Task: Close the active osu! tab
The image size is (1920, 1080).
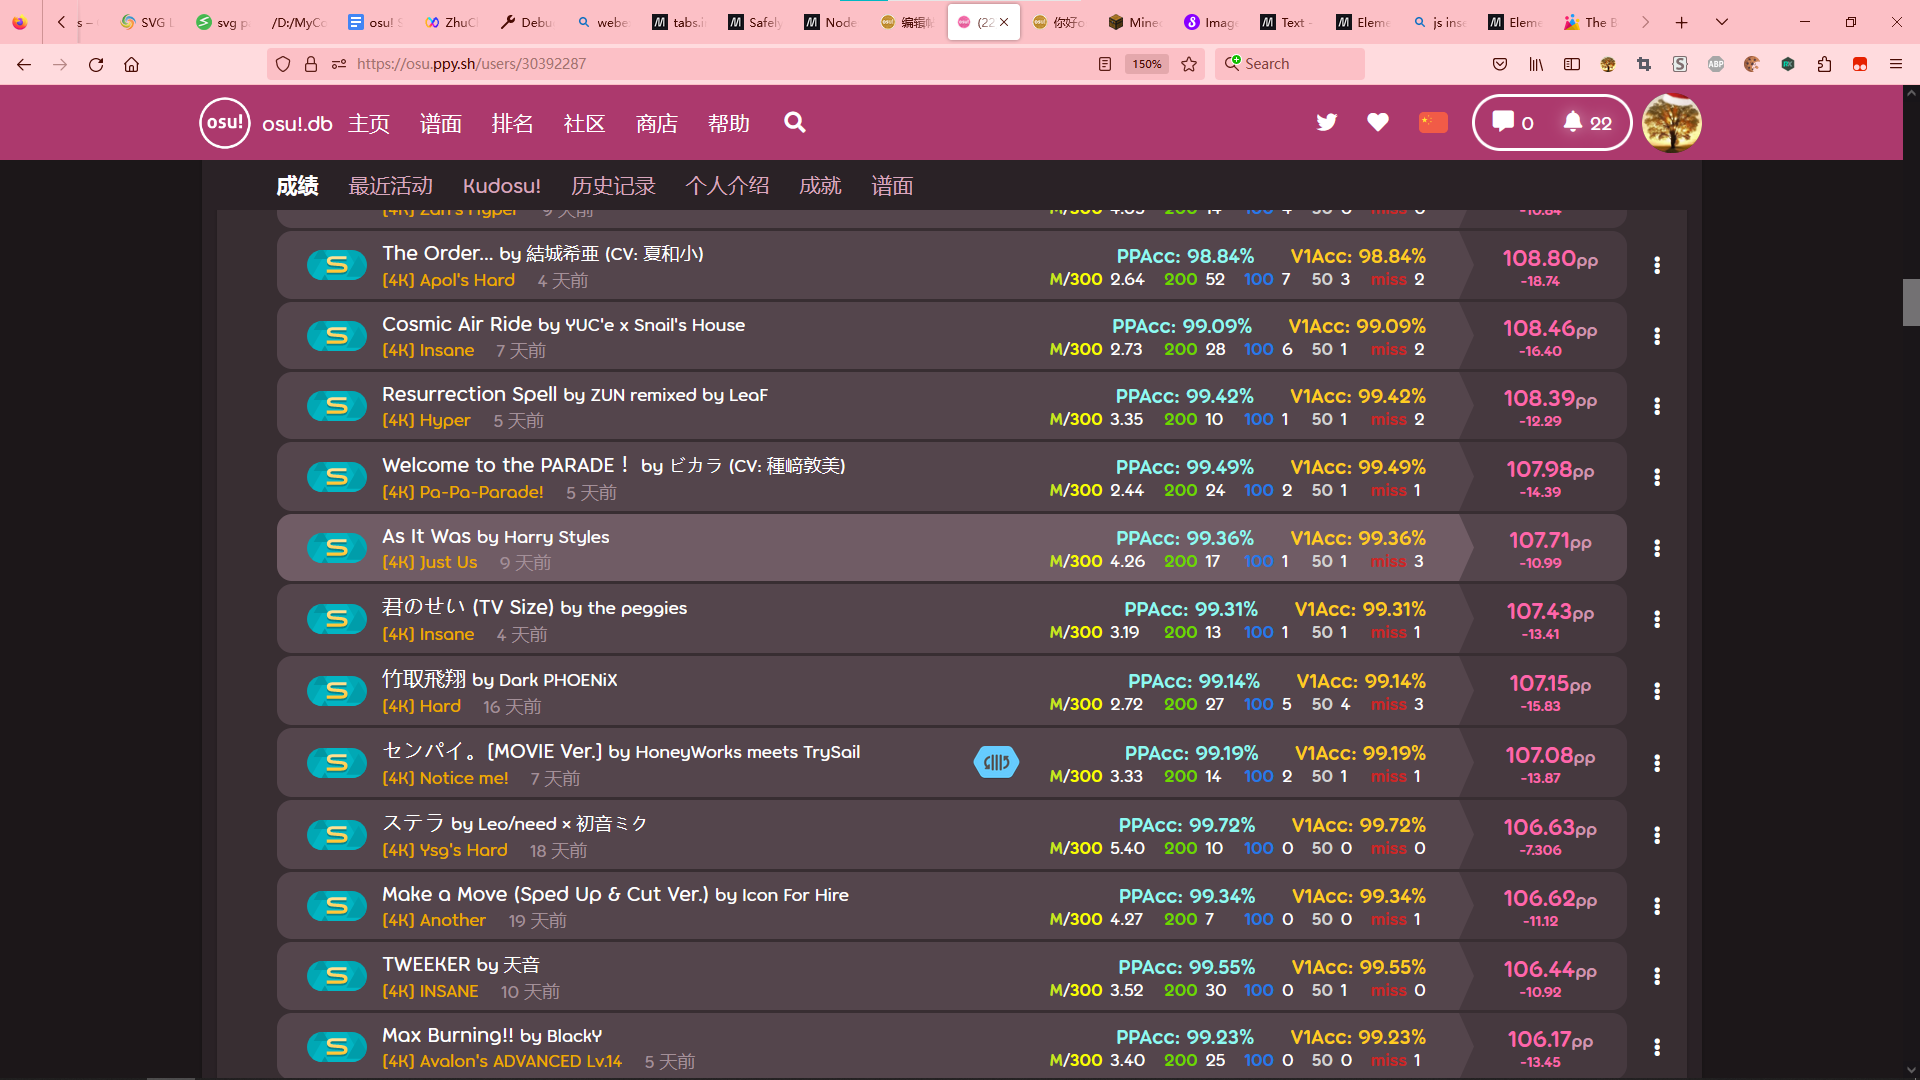Action: pos(1004,22)
